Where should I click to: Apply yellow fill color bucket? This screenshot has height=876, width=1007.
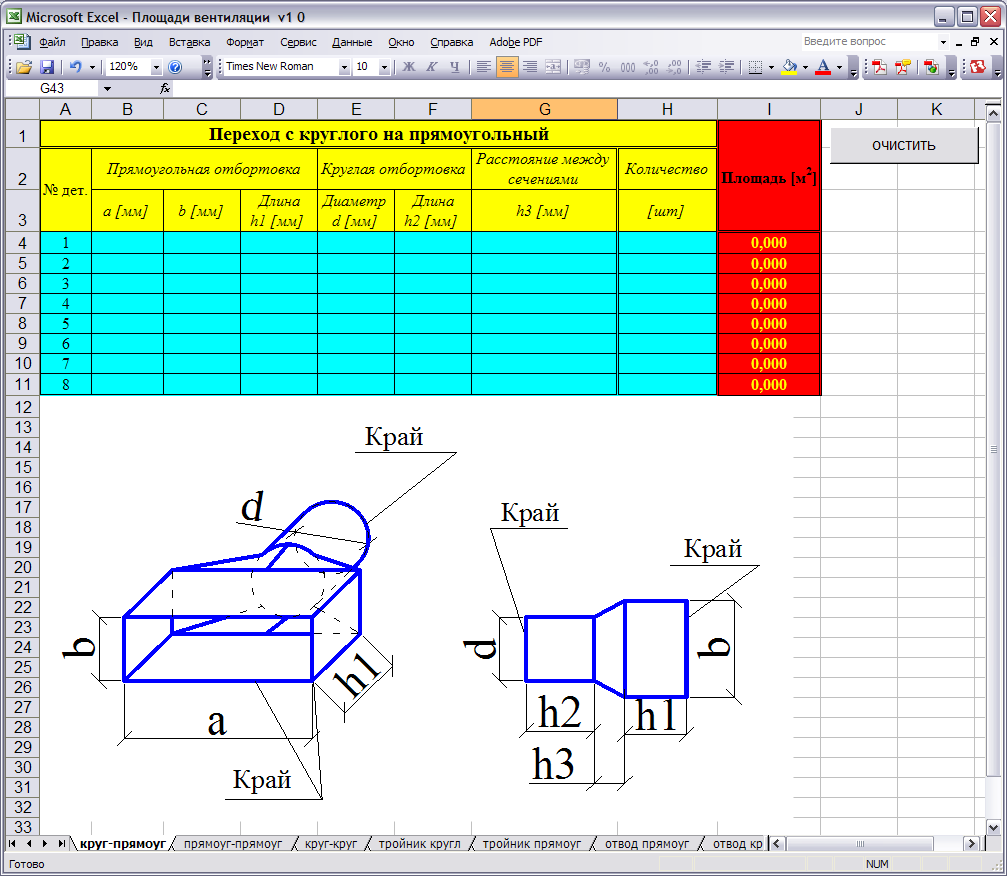(789, 67)
